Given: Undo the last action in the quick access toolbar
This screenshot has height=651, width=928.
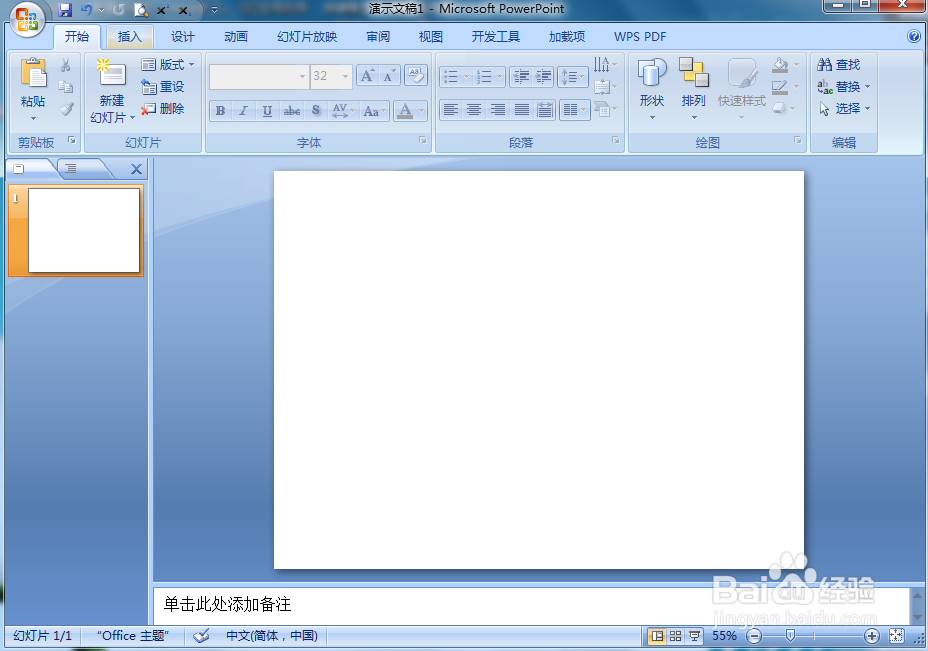Looking at the screenshot, I should coord(86,9).
